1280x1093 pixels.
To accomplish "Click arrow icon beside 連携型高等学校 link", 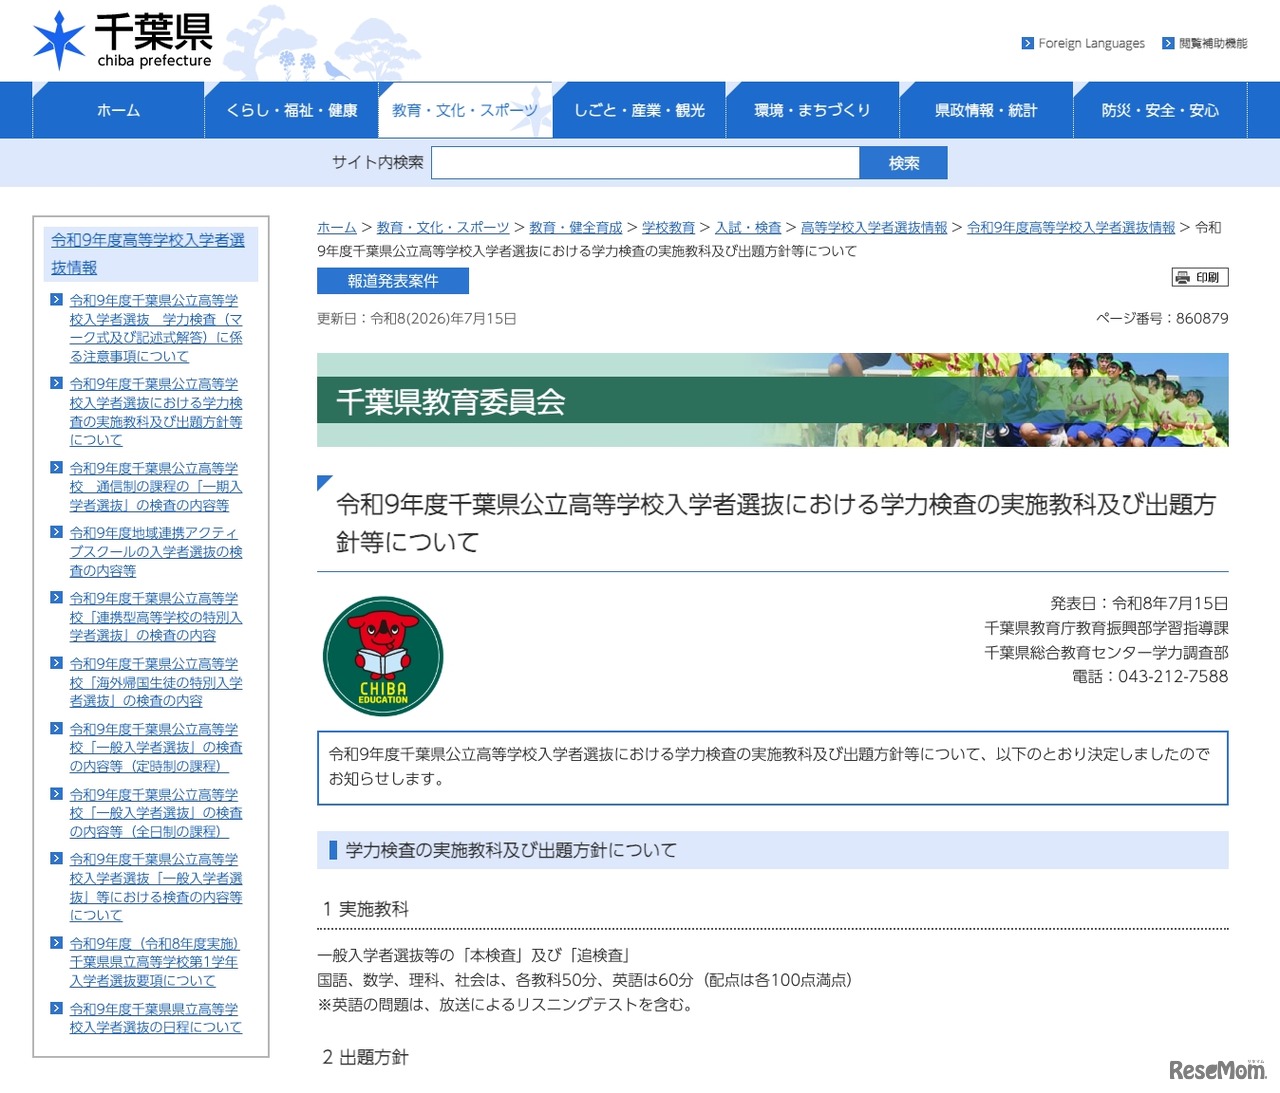I will [57, 597].
